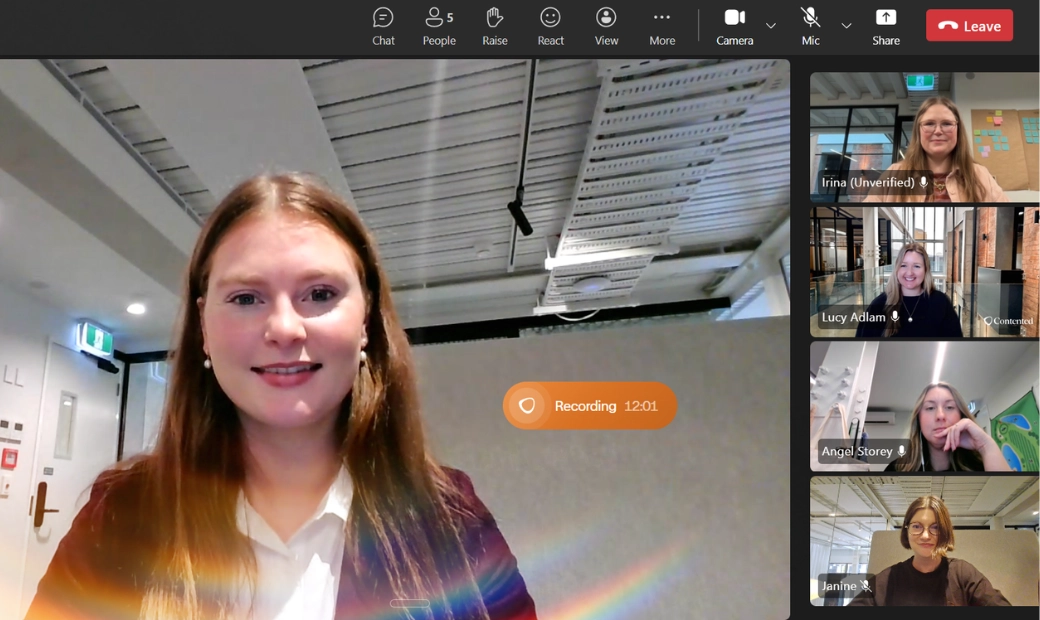Click the Recording 12:01 indicator pill

click(x=590, y=405)
